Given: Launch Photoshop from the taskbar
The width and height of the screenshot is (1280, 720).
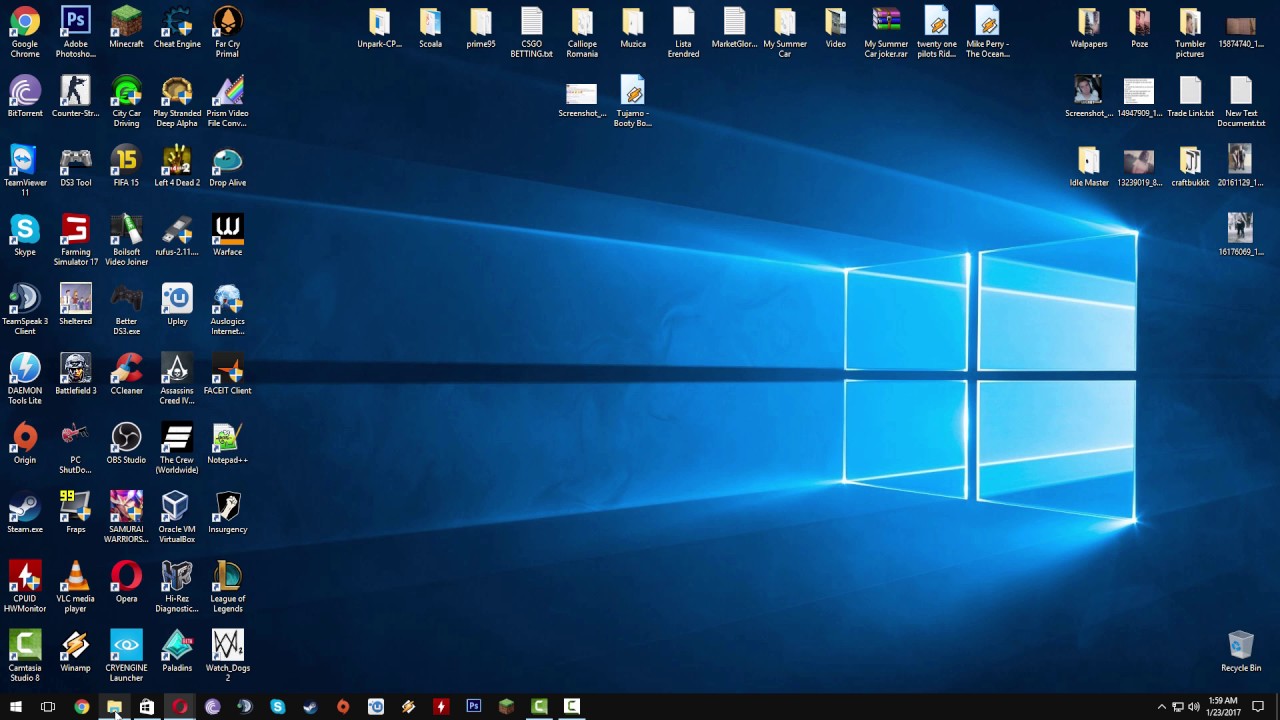Looking at the screenshot, I should click(473, 707).
